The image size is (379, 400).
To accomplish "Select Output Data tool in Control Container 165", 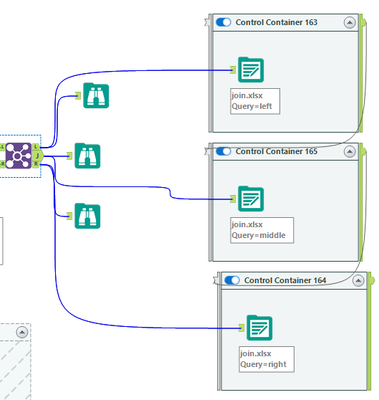I will 251,199.
